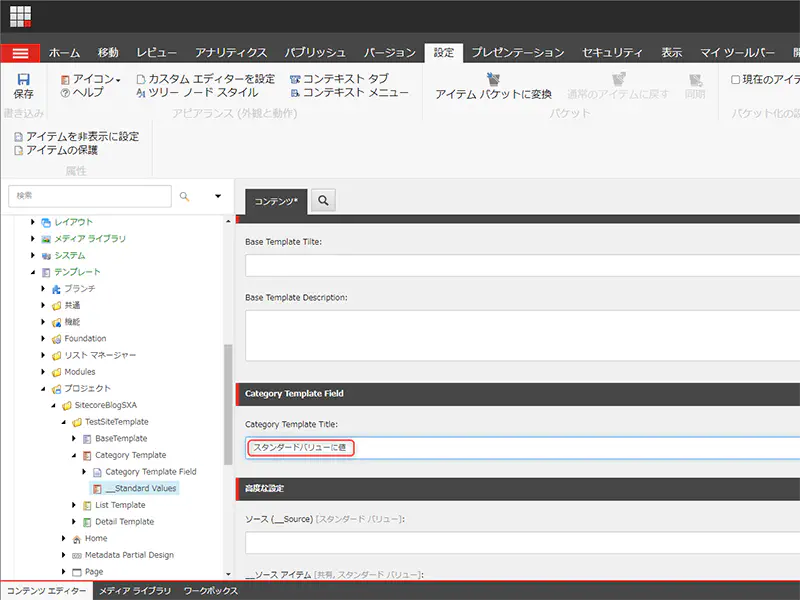800x600 pixels.
Task: Select the Metadata Partial Design item
Action: (x=129, y=555)
